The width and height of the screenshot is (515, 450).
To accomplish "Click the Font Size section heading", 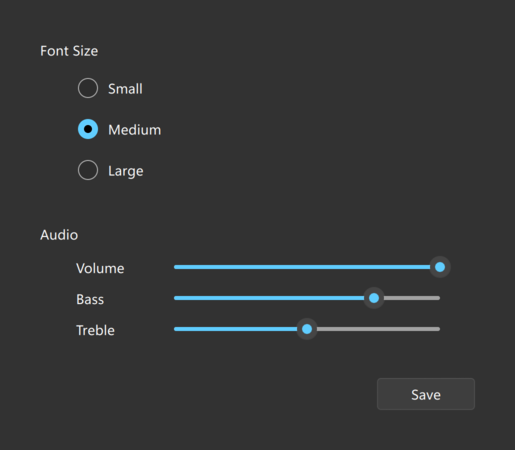I will point(69,51).
